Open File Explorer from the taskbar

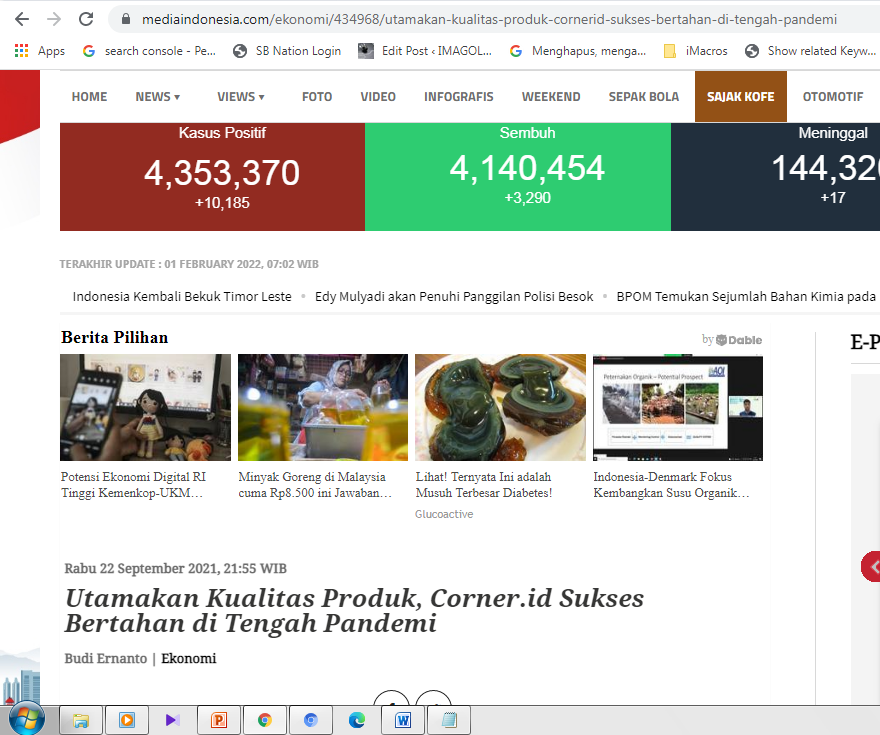[81, 719]
